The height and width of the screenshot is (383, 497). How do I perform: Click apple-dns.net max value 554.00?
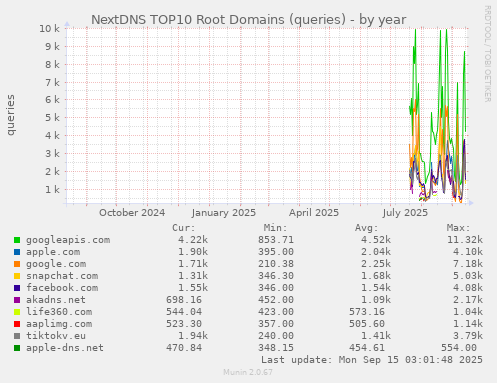pyautogui.click(x=459, y=348)
